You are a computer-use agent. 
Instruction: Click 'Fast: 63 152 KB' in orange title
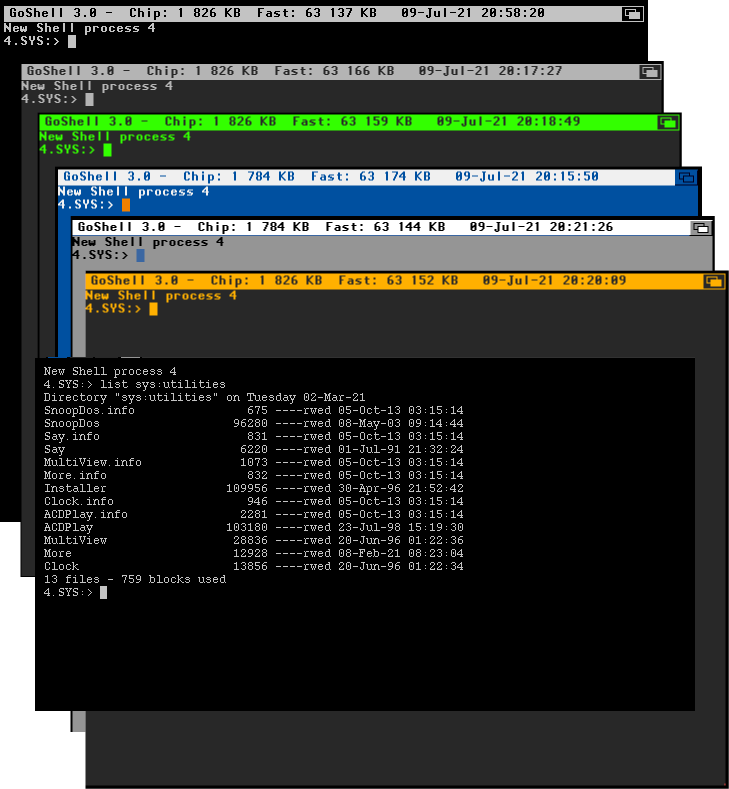pos(398,281)
